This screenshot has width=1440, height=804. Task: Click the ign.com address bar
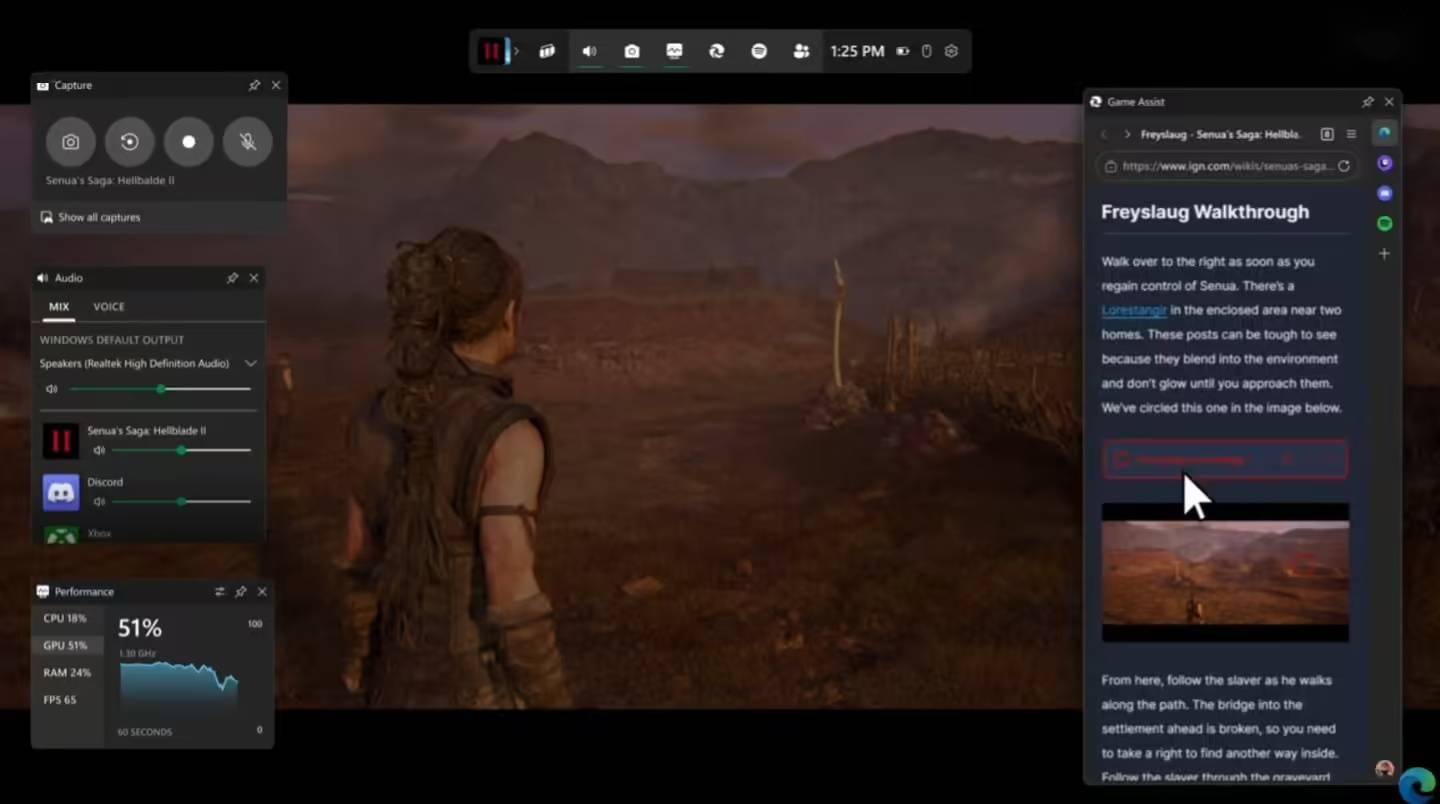click(x=1226, y=166)
